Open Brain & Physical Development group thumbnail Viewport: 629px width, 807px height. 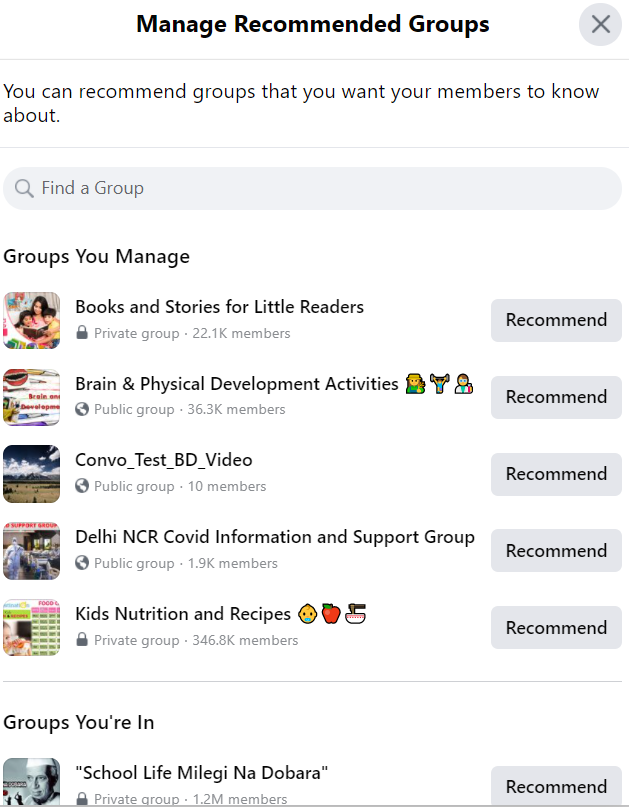pyautogui.click(x=31, y=397)
